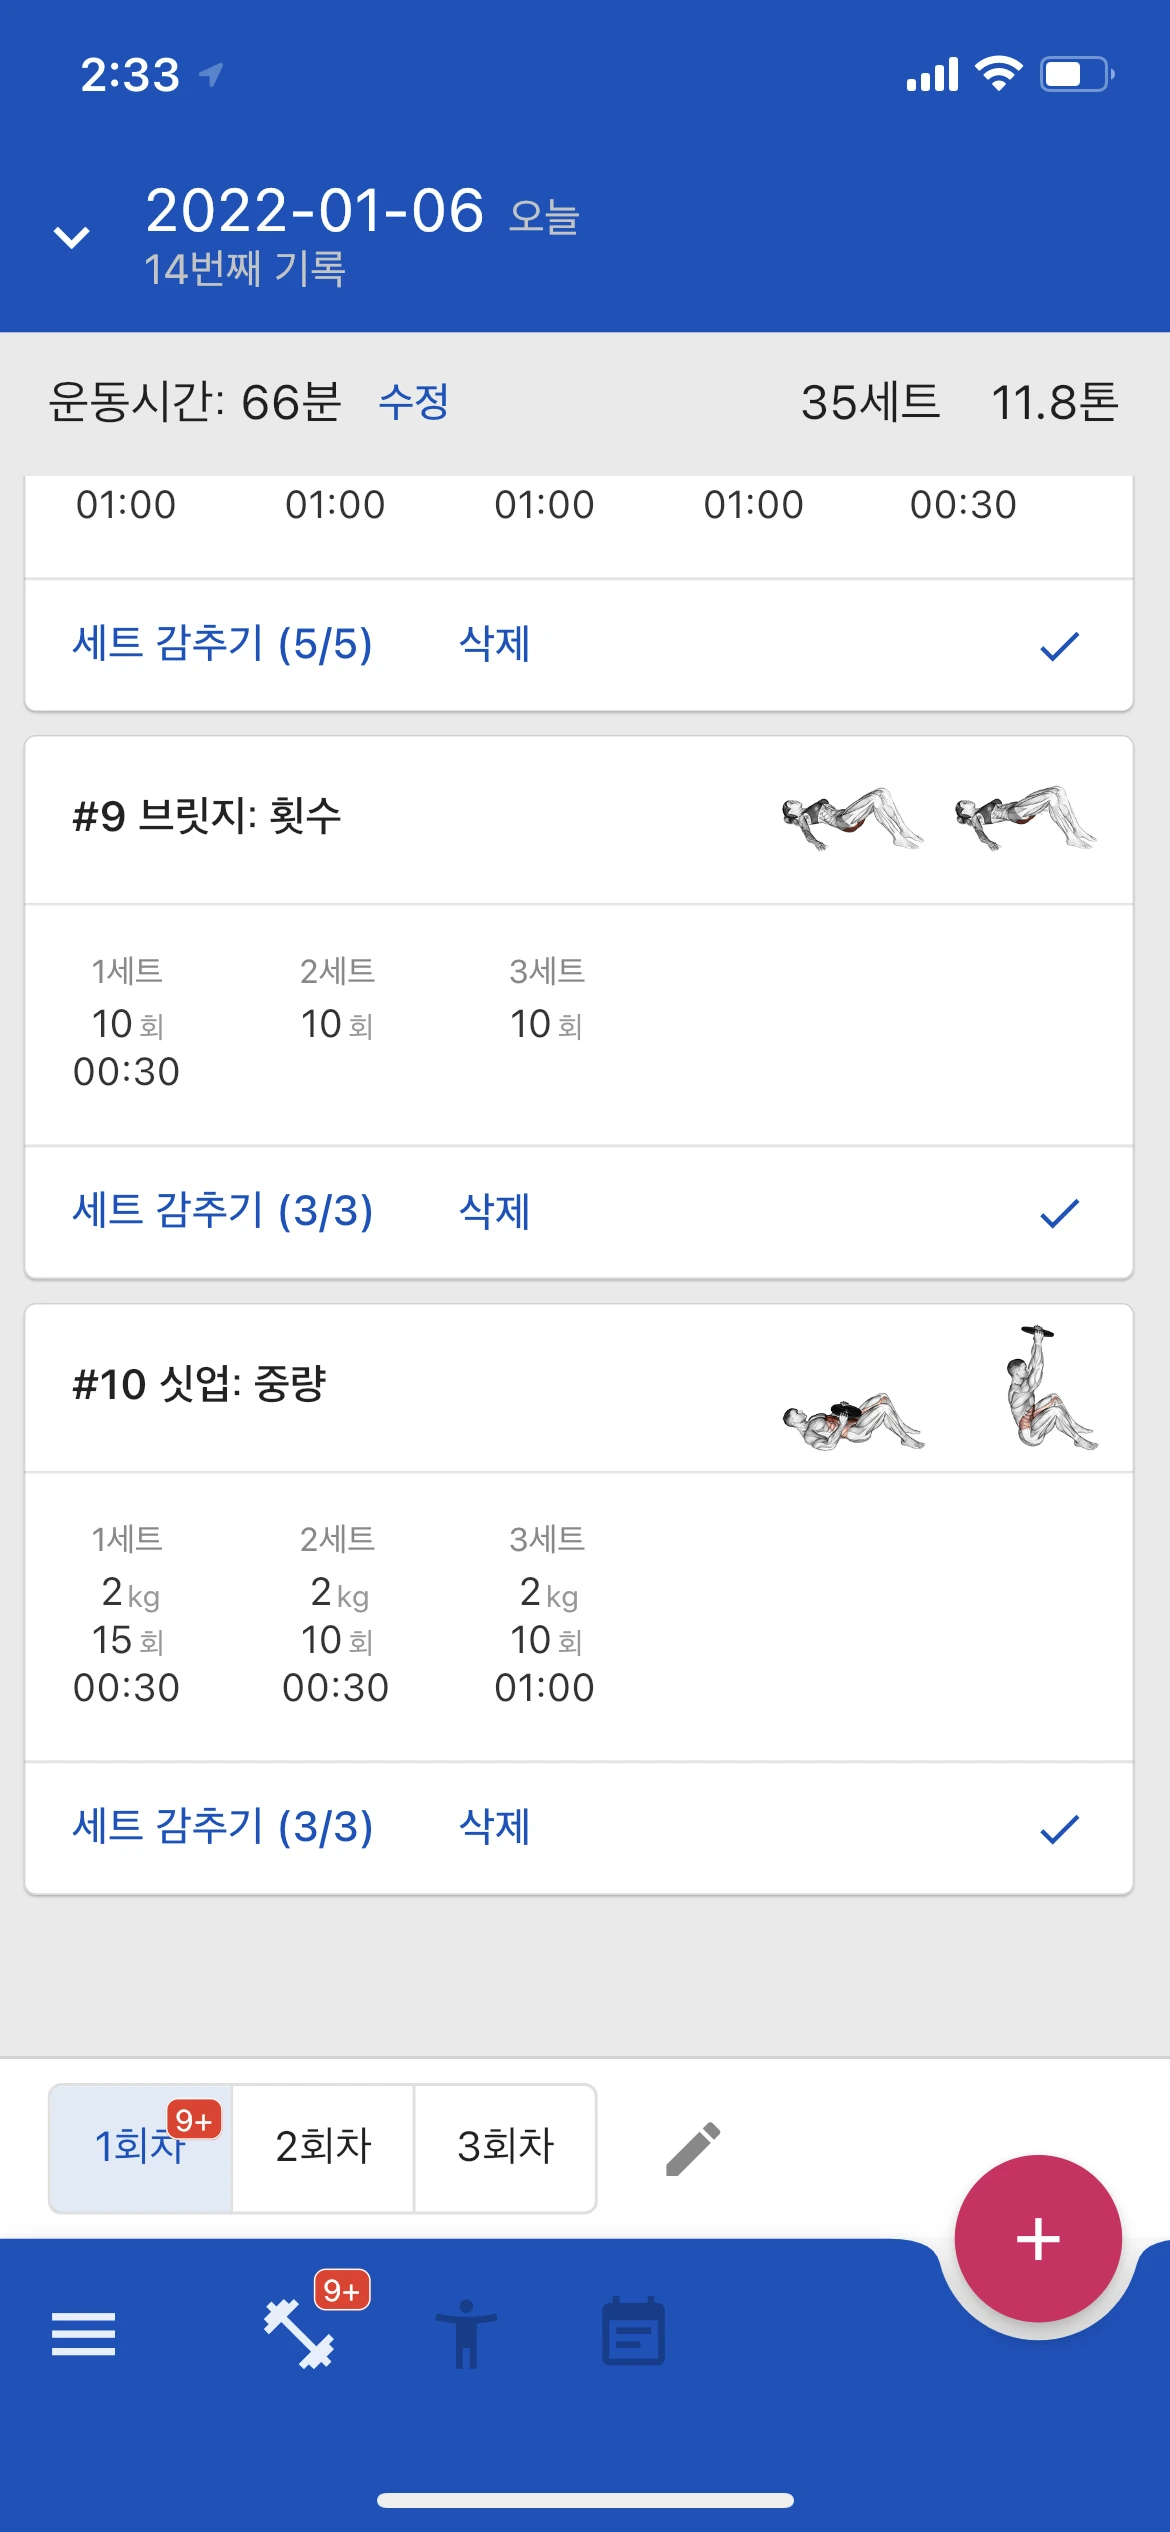
Task: Expand the date dropdown chevron
Action: [x=72, y=238]
